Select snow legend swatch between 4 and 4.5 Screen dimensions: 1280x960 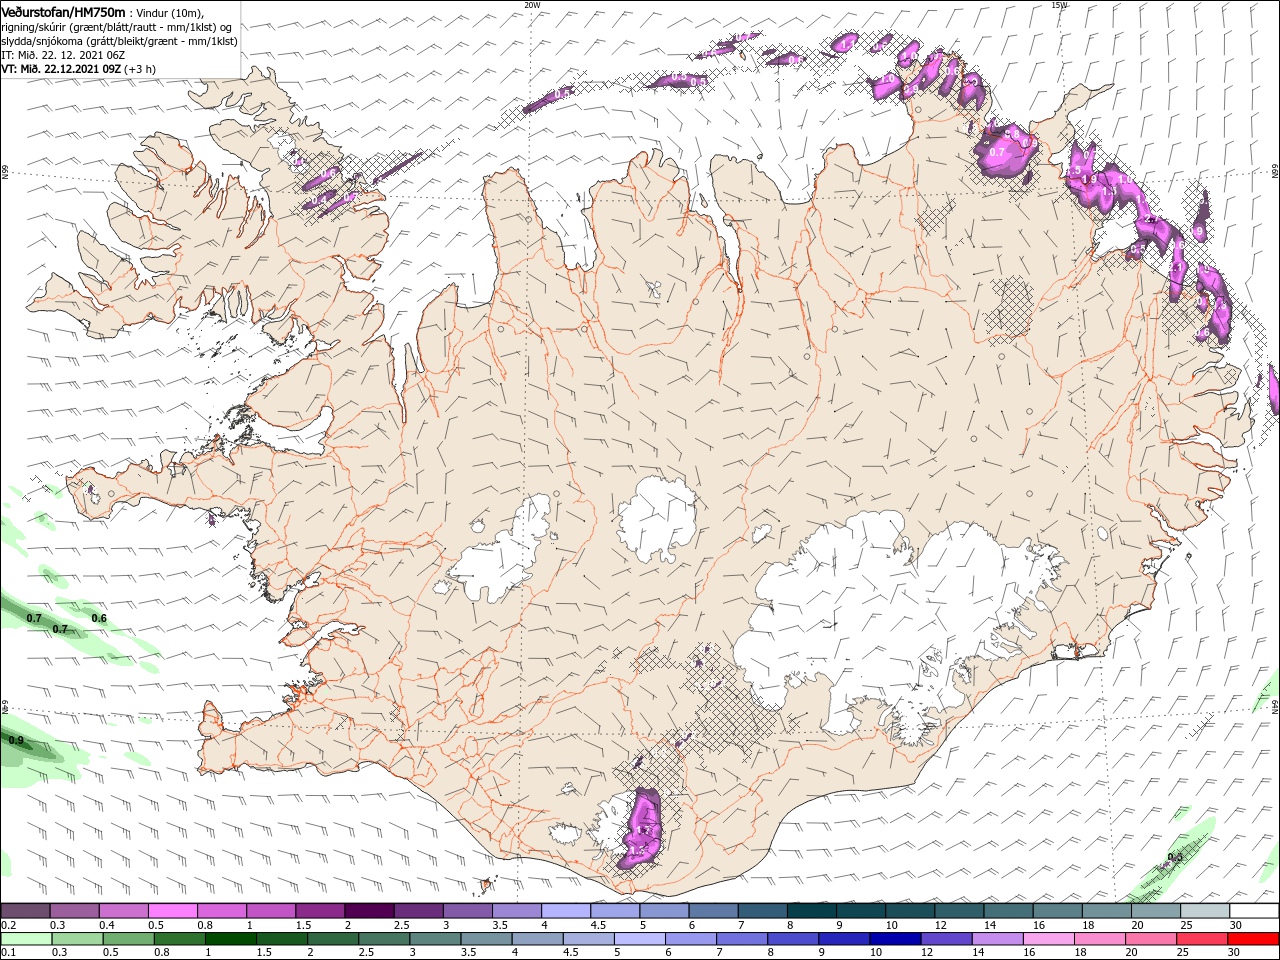coord(566,910)
